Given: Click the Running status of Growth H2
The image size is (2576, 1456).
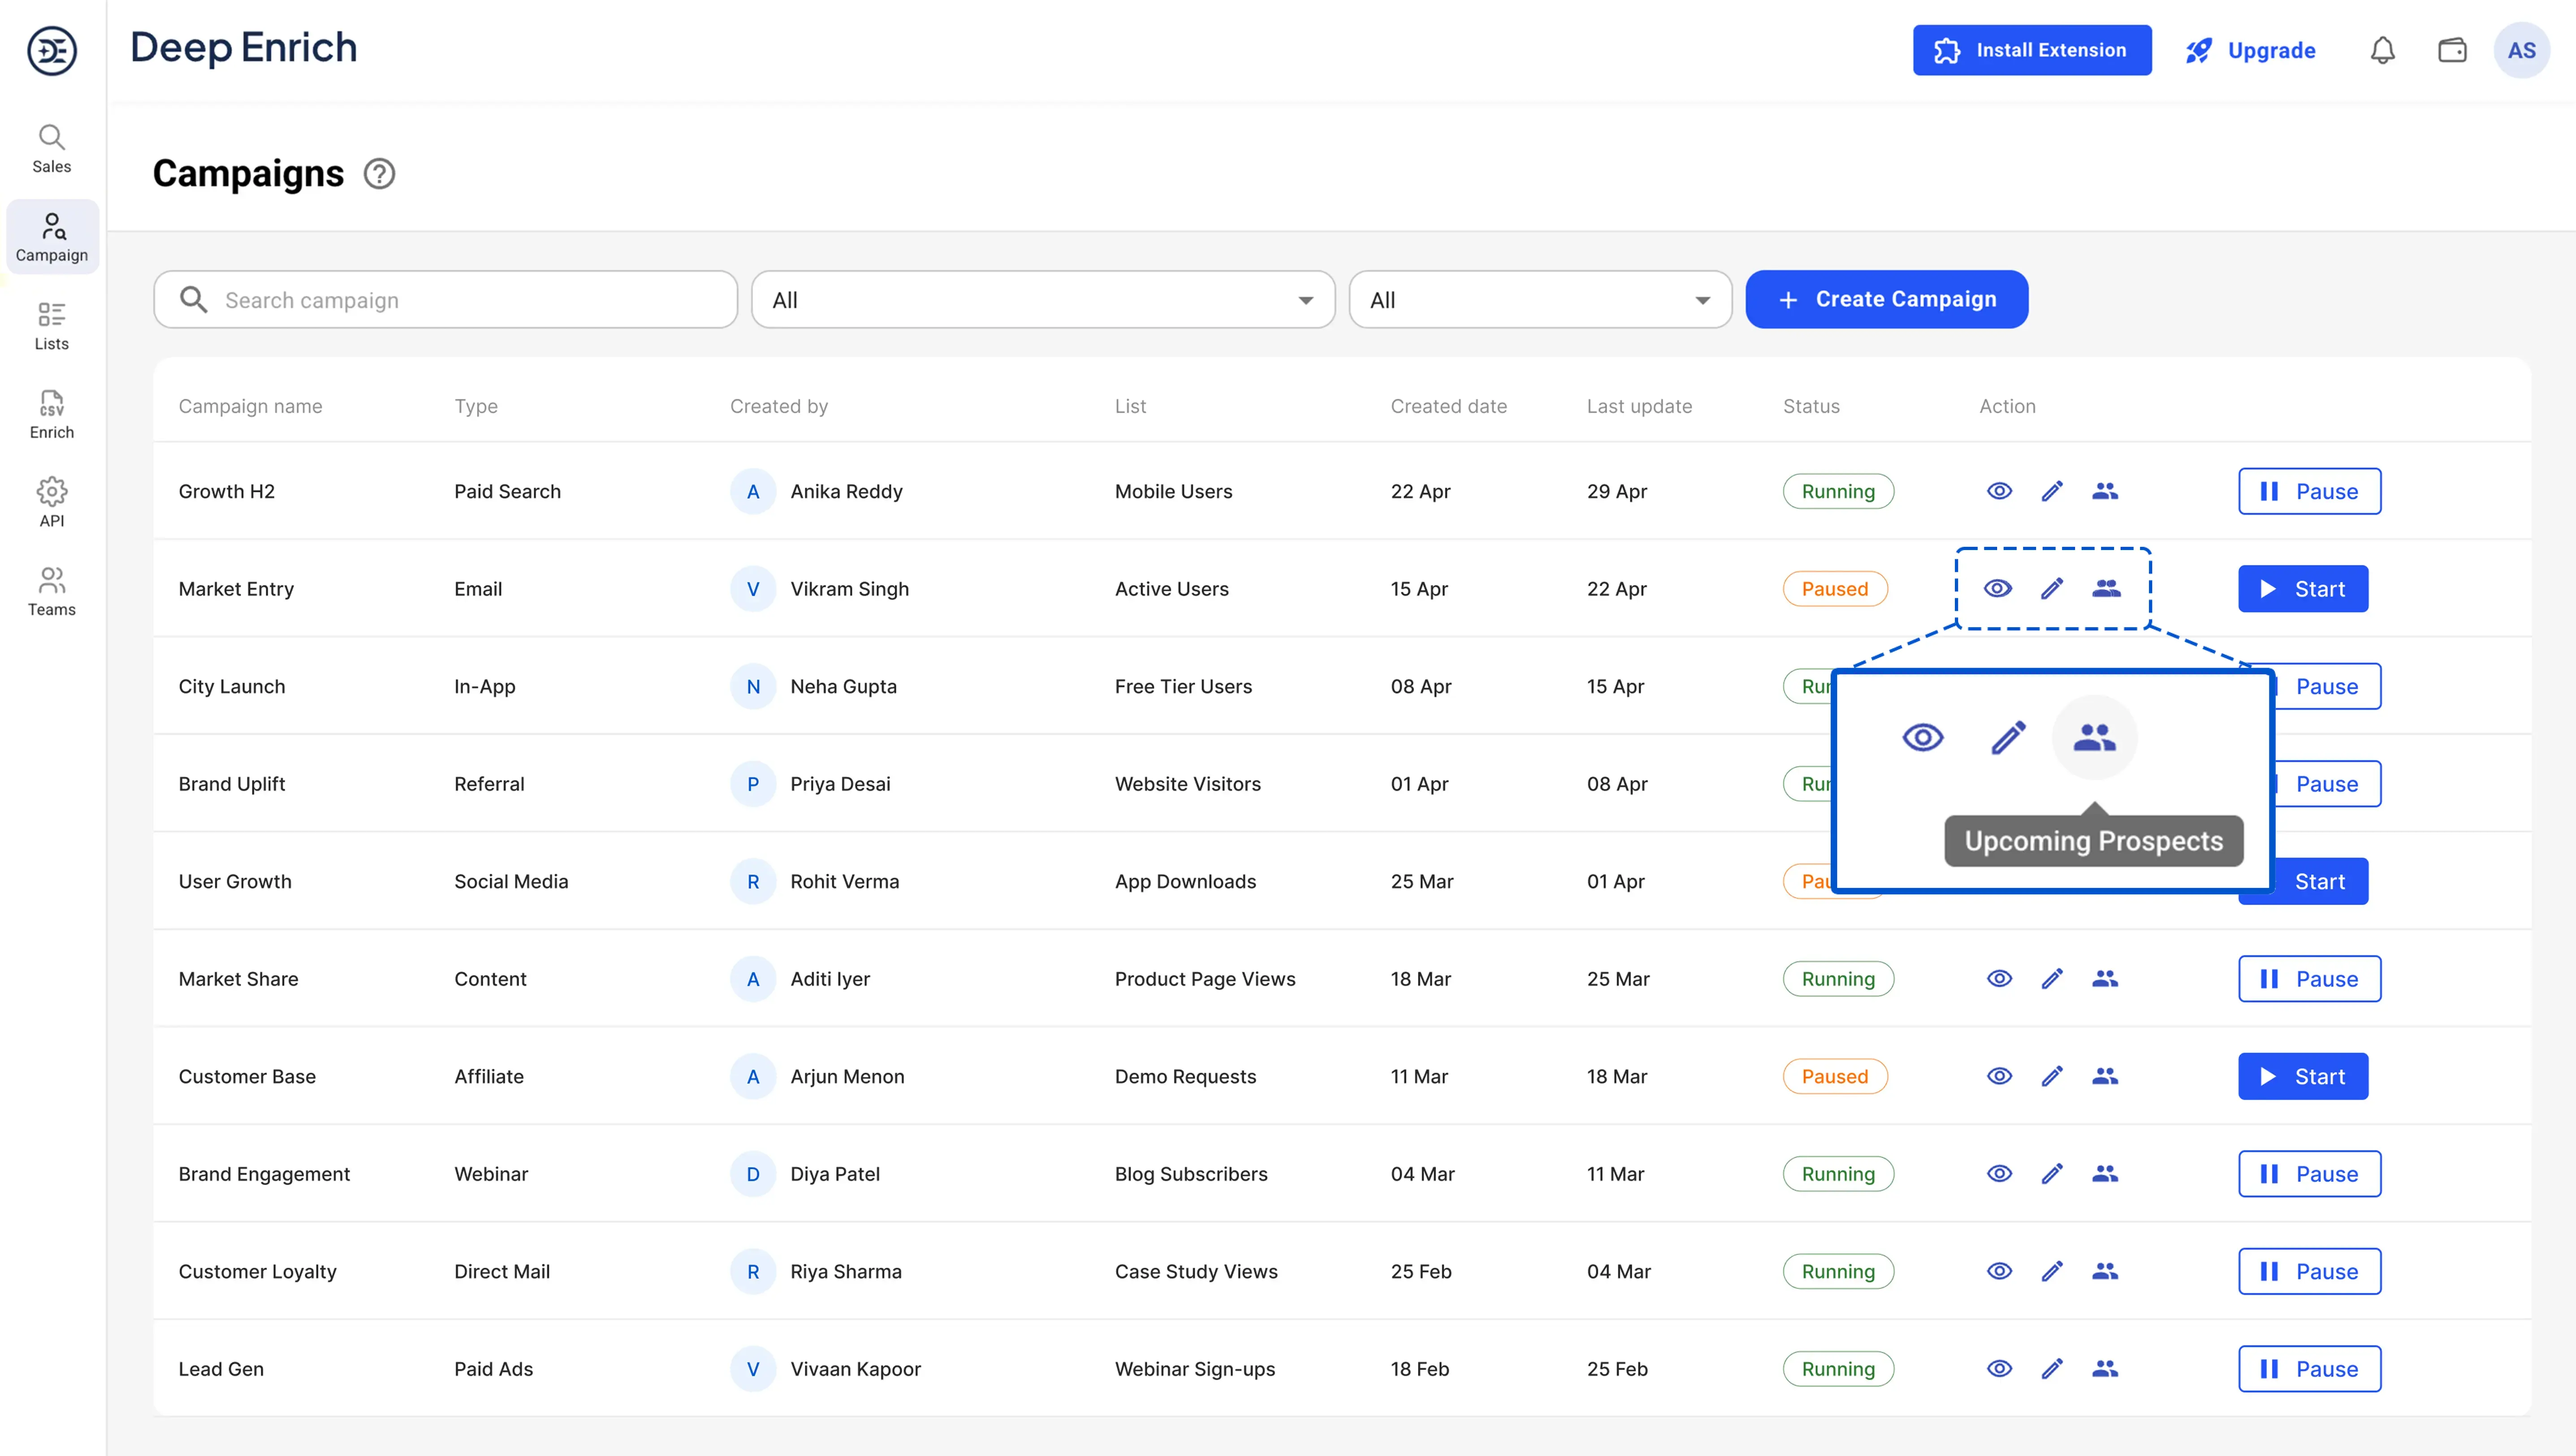Looking at the screenshot, I should pyautogui.click(x=1838, y=491).
